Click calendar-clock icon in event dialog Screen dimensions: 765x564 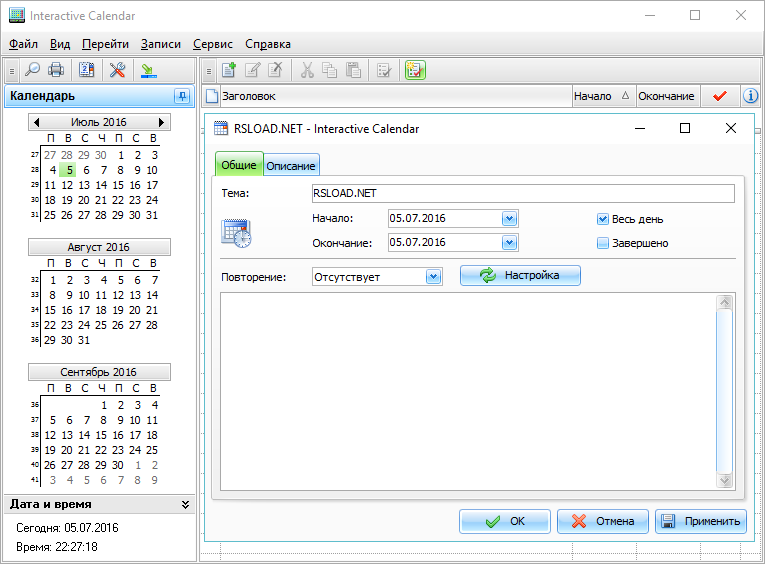point(236,233)
